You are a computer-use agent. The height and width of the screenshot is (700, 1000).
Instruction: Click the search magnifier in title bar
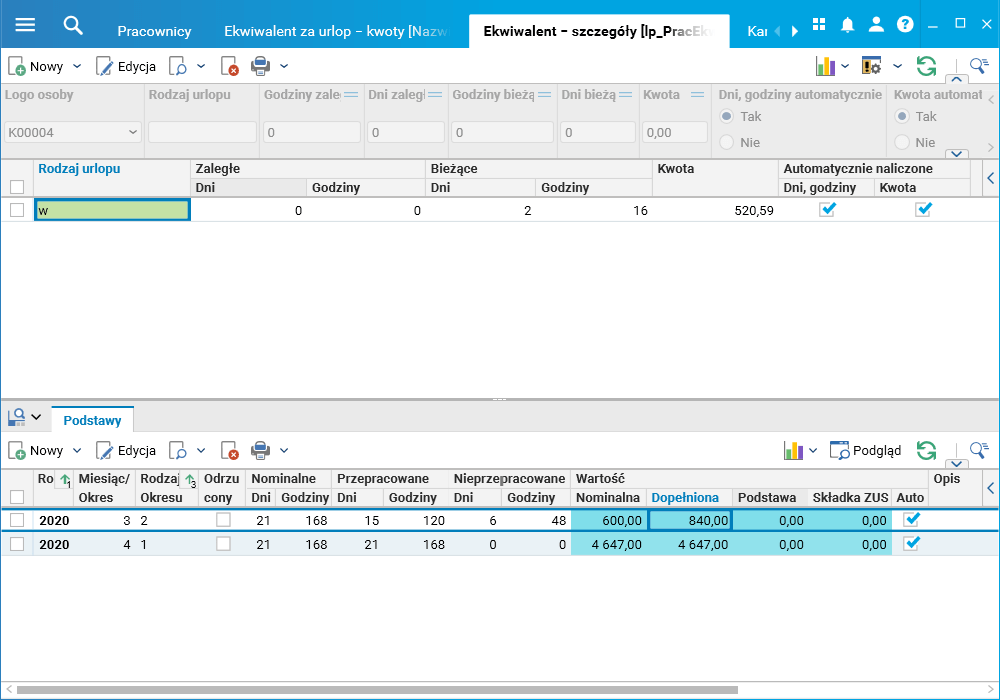(x=72, y=25)
